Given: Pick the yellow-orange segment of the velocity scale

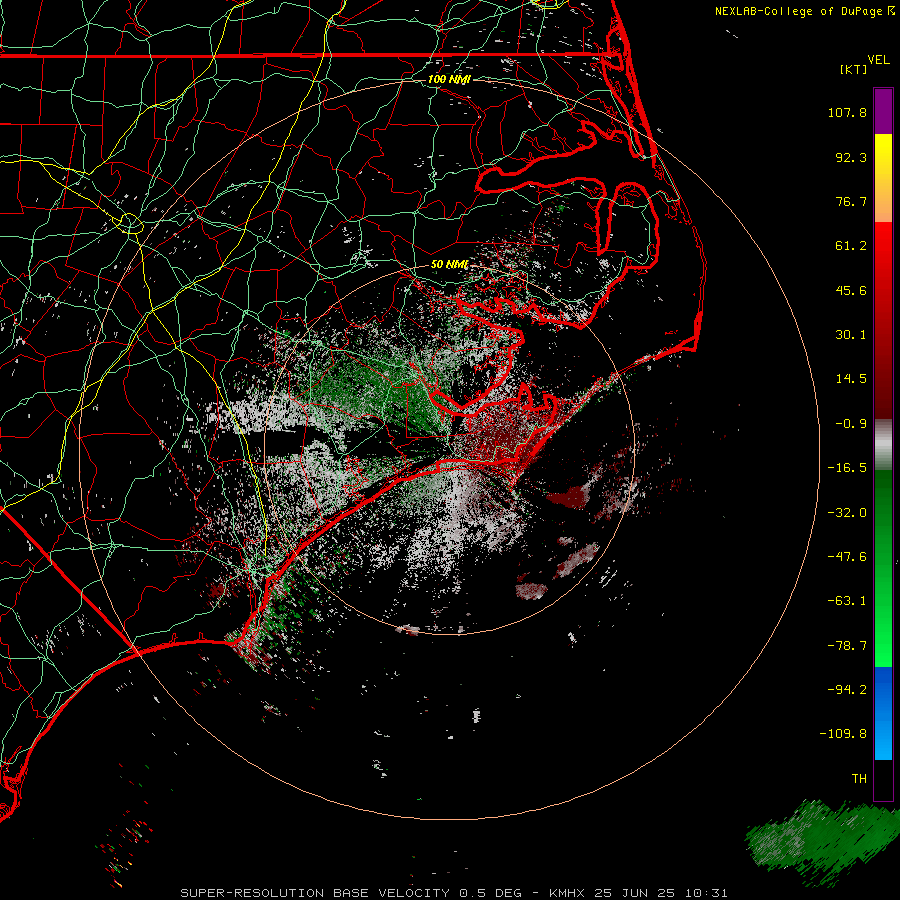Looking at the screenshot, I should click(x=883, y=178).
